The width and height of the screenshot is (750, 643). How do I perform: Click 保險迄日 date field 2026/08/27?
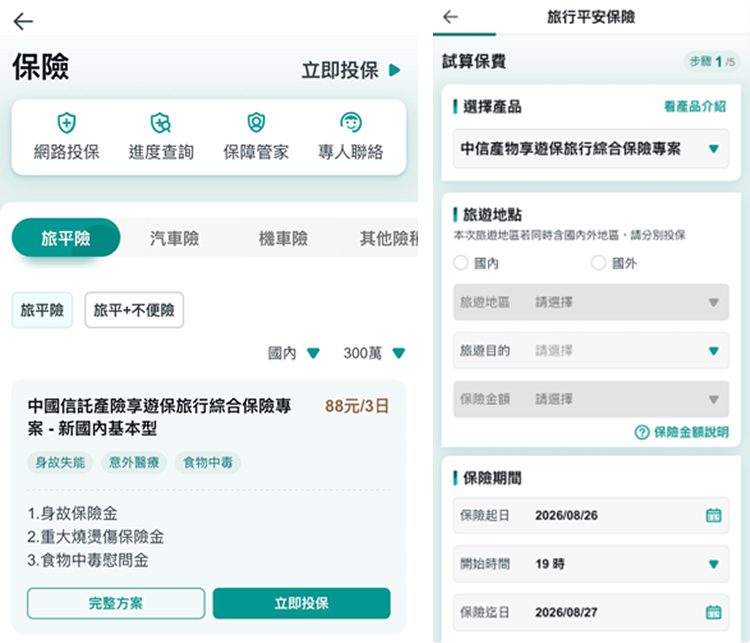[x=591, y=612]
